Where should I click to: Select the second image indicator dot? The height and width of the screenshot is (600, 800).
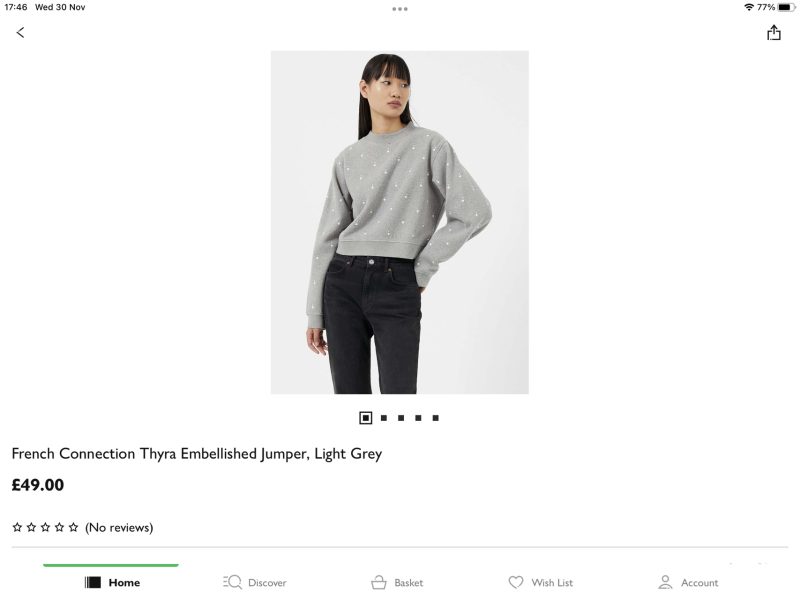pos(384,418)
